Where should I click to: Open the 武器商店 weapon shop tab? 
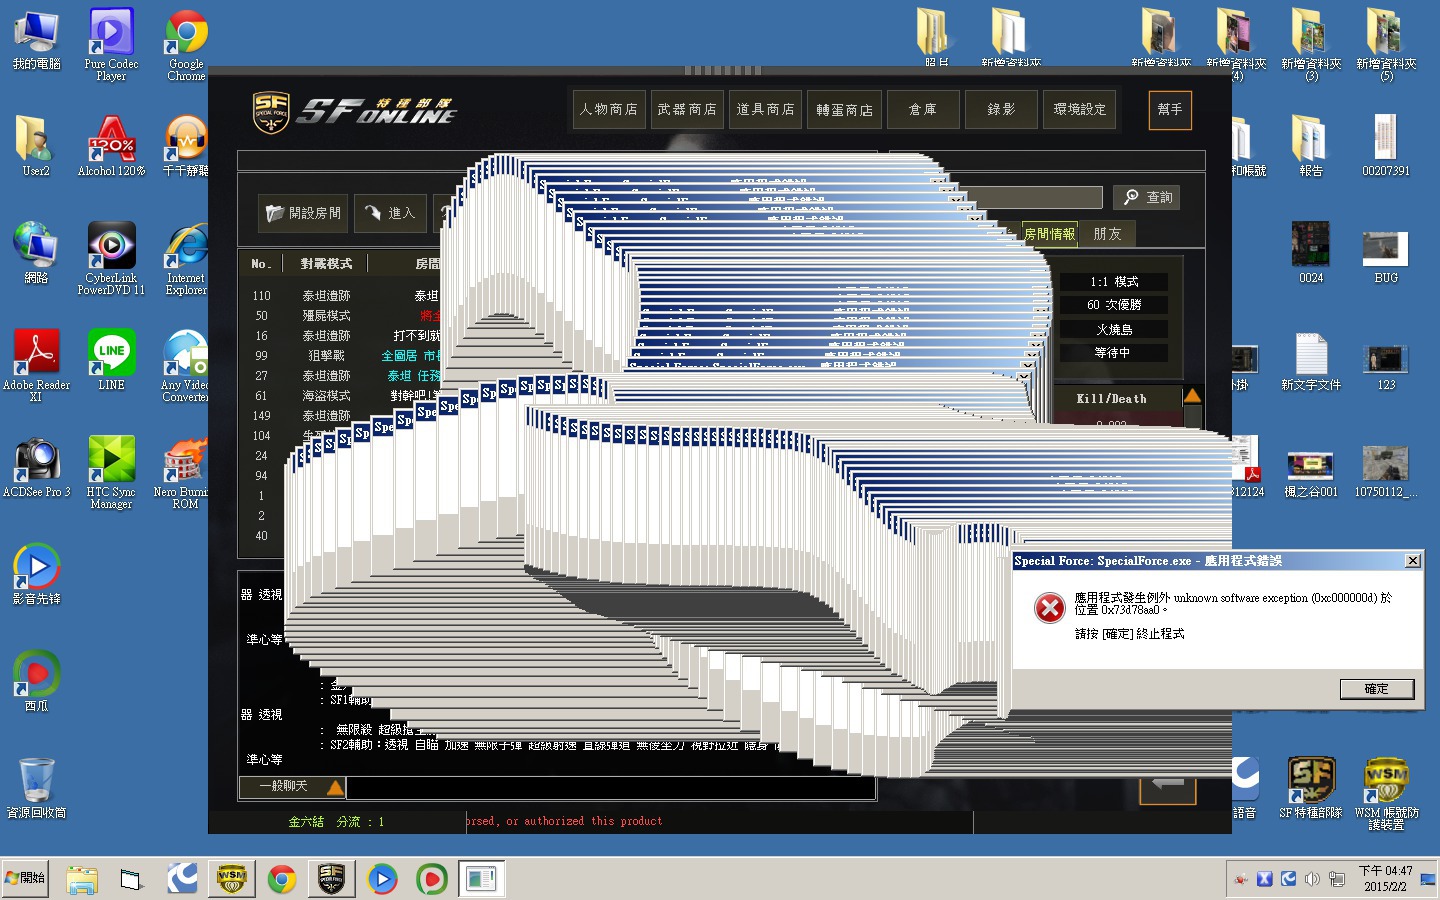(687, 110)
